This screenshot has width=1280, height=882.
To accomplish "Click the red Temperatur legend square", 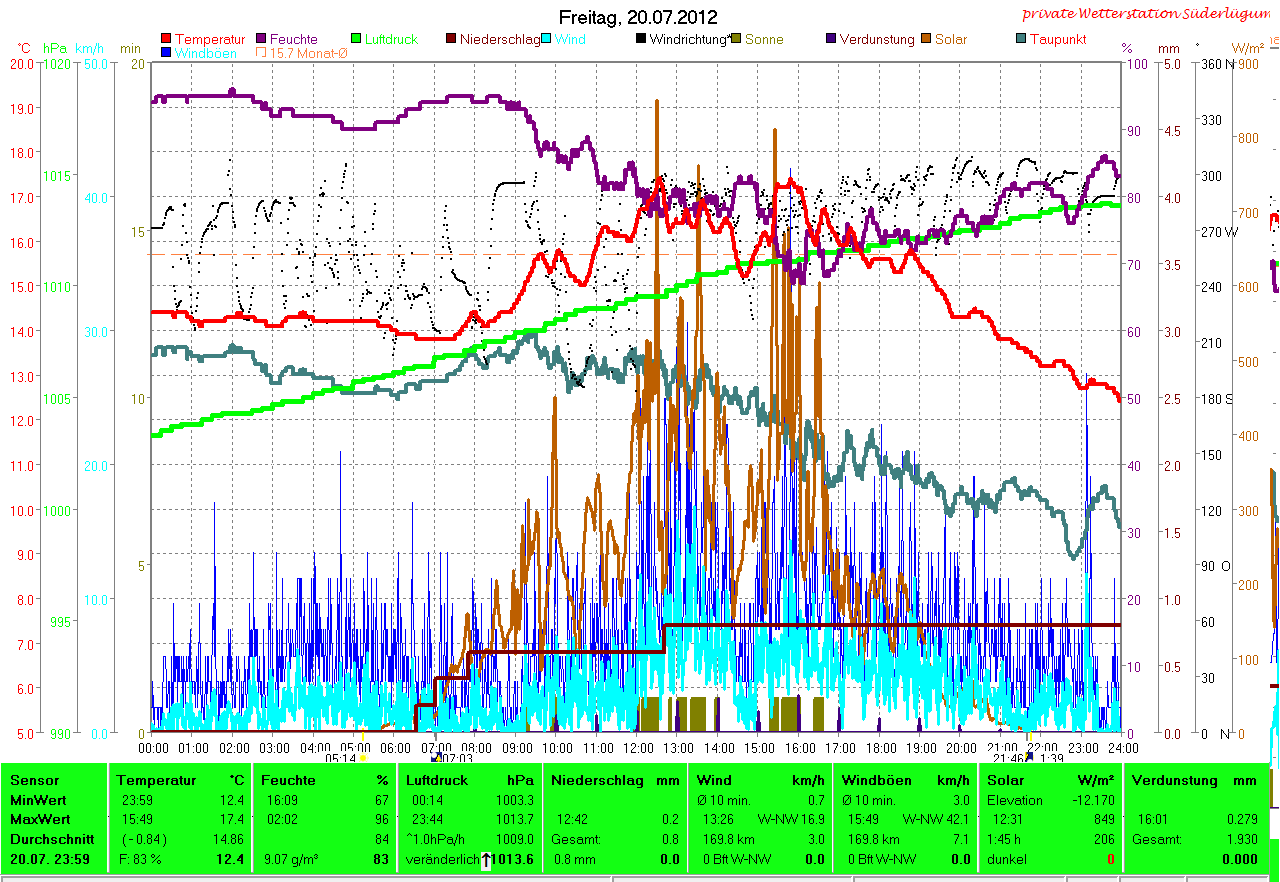I will pyautogui.click(x=166, y=39).
